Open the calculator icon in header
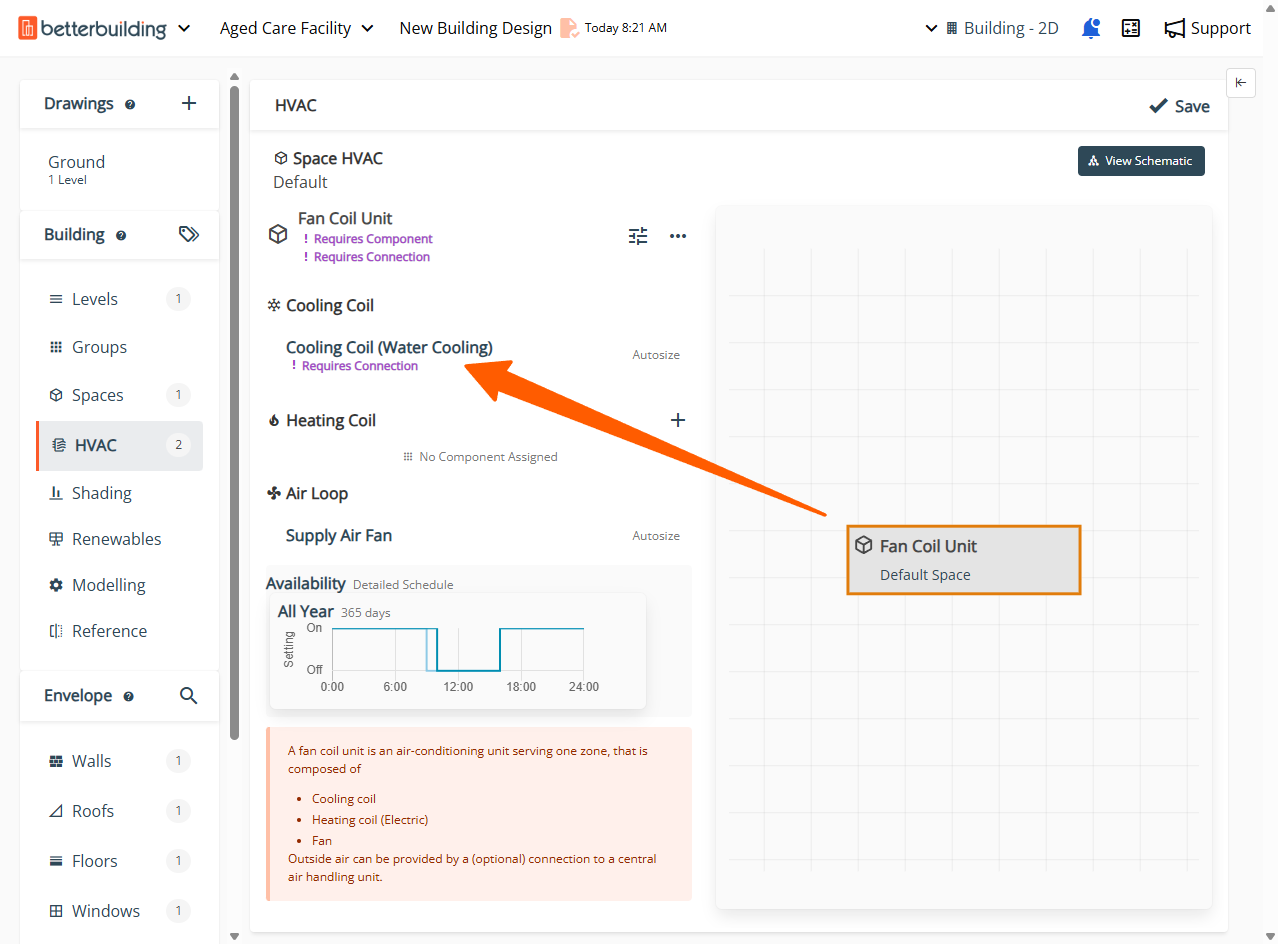 pos(1131,28)
